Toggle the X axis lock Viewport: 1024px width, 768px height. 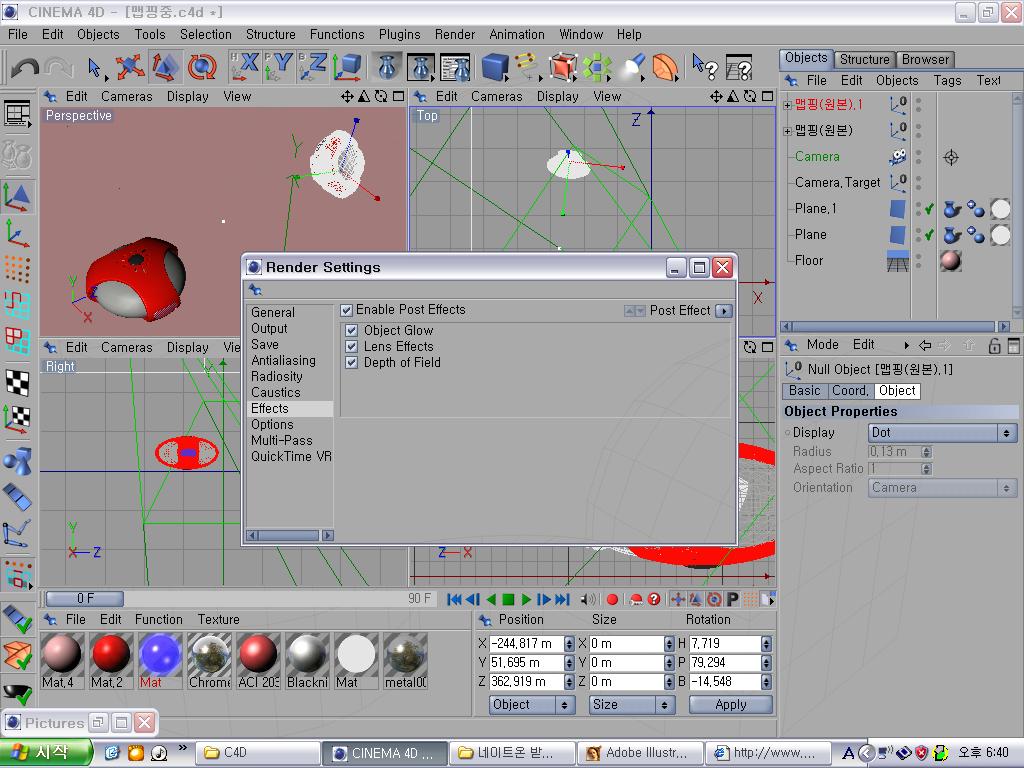[245, 67]
